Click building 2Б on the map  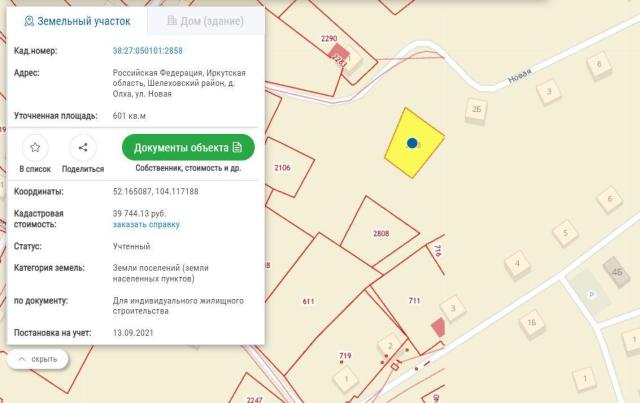point(476,109)
